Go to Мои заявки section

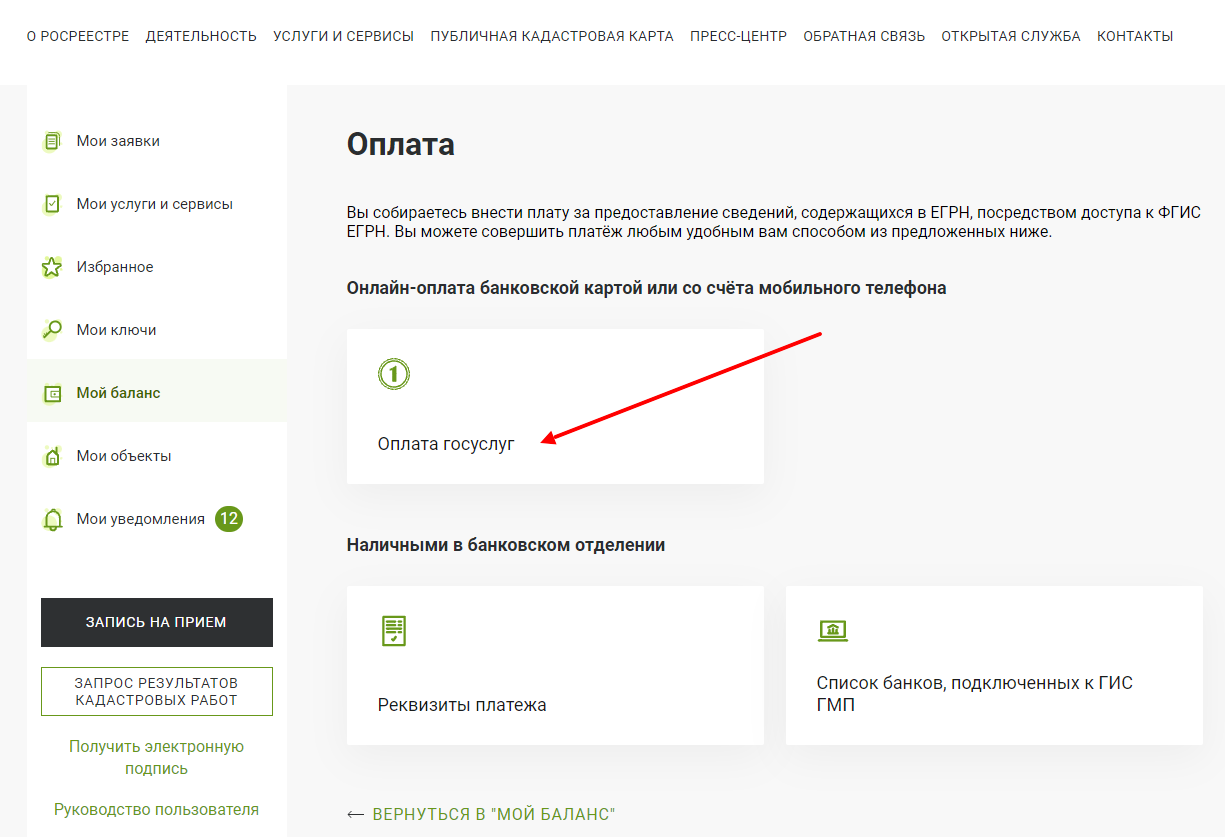coord(157,141)
